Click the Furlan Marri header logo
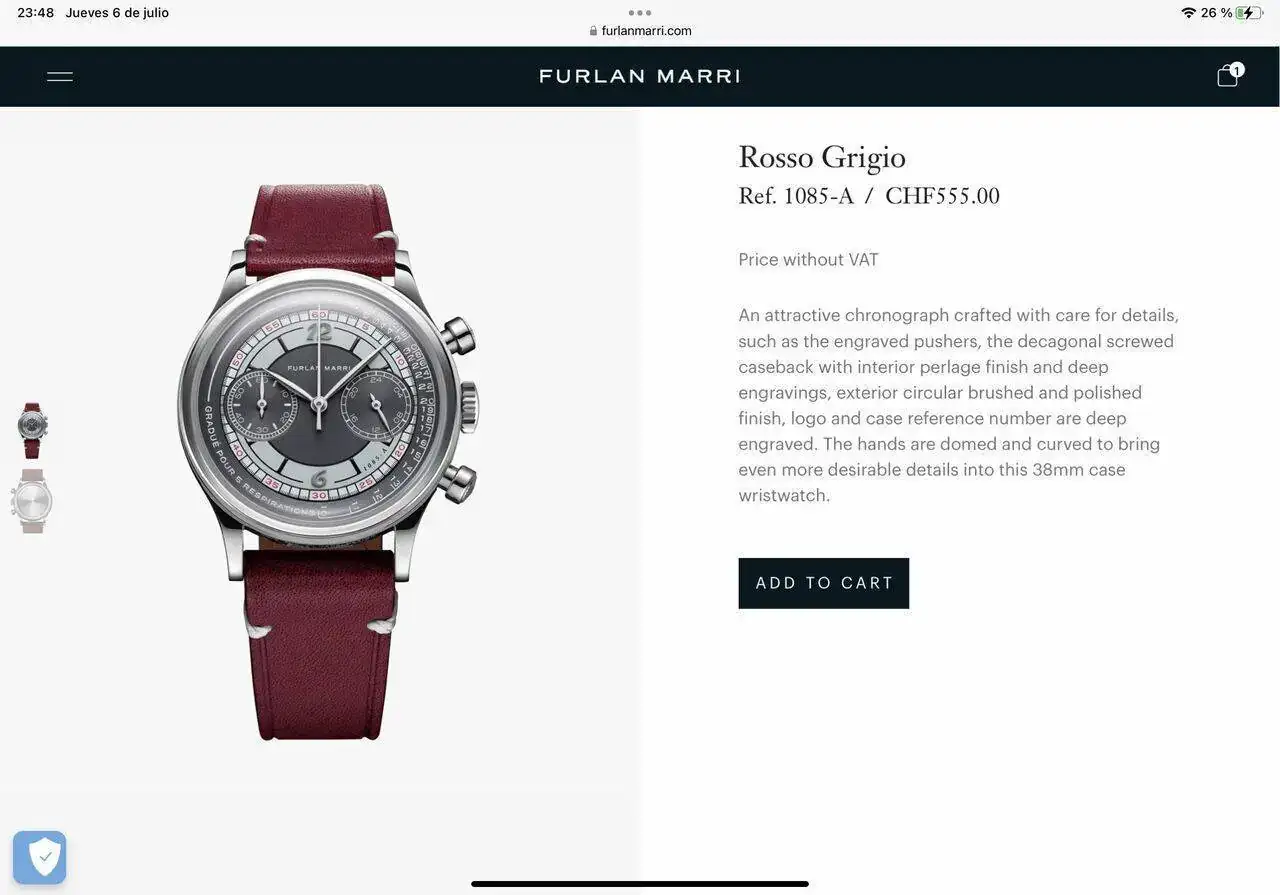Image resolution: width=1280 pixels, height=895 pixels. 640,76
